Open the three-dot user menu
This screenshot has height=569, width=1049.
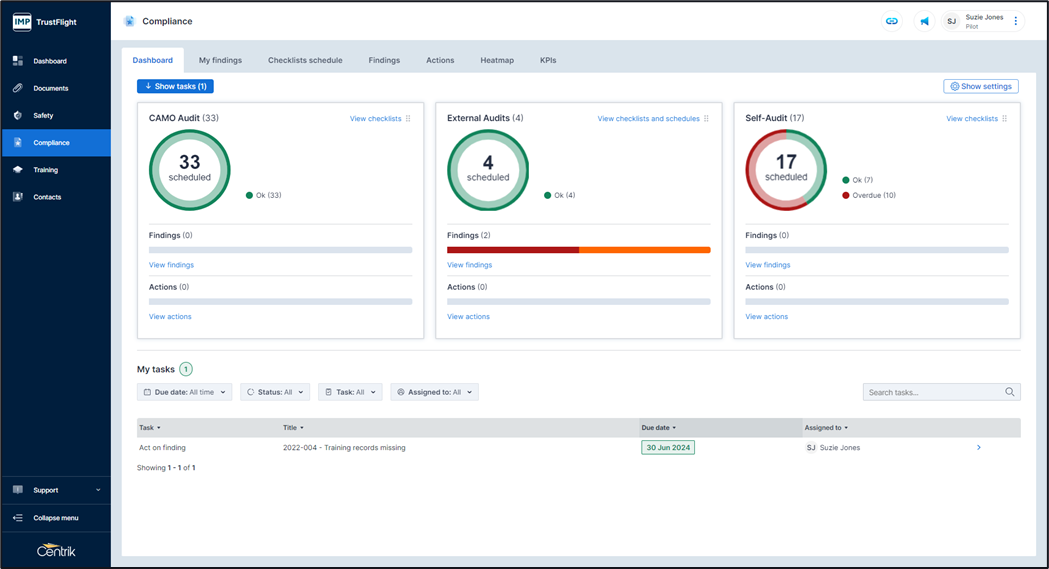pyautogui.click(x=1016, y=21)
